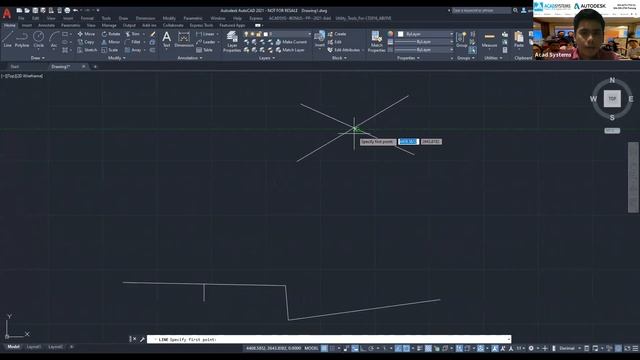
Task: Click Match Layer button
Action: 290,50
